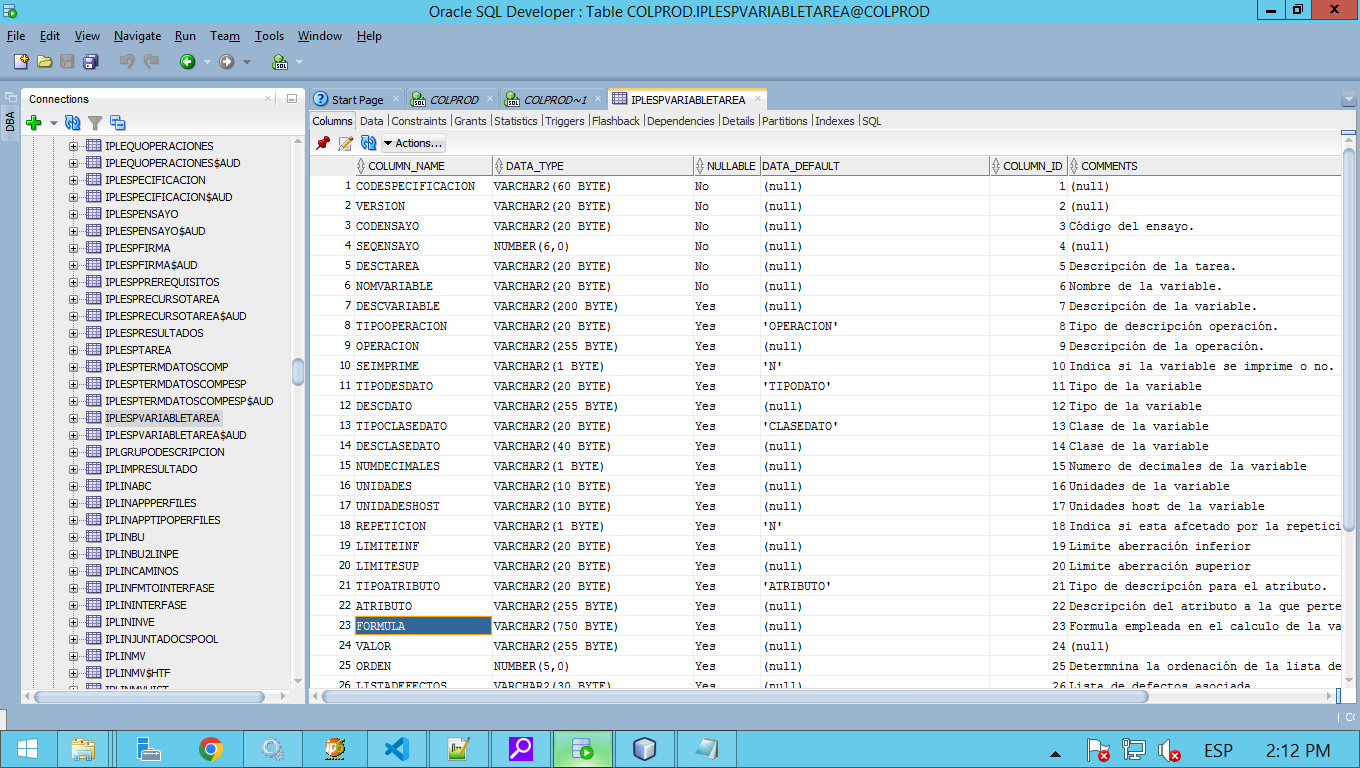Screen dimensions: 1360x768
Task: Open the Navigate menu
Action: pyautogui.click(x=137, y=36)
